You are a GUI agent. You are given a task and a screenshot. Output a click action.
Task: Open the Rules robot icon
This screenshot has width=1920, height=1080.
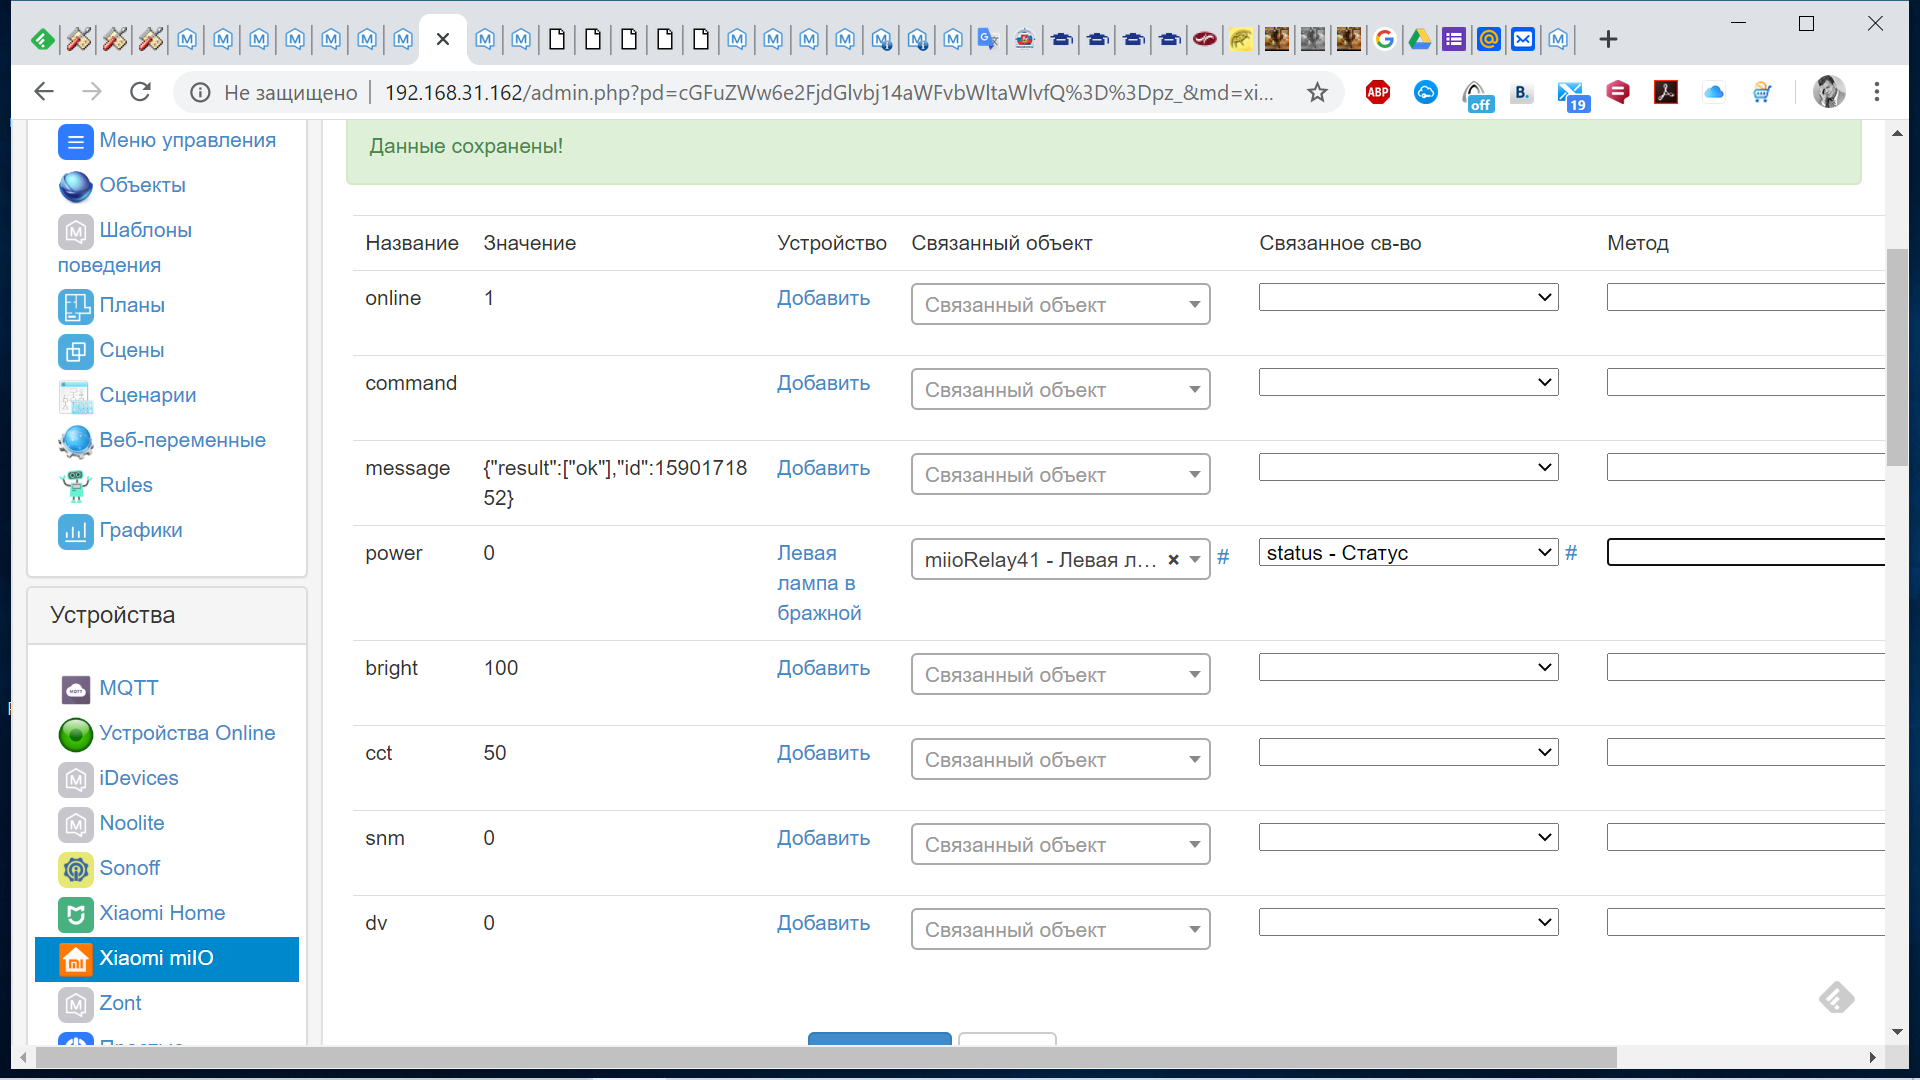(76, 486)
